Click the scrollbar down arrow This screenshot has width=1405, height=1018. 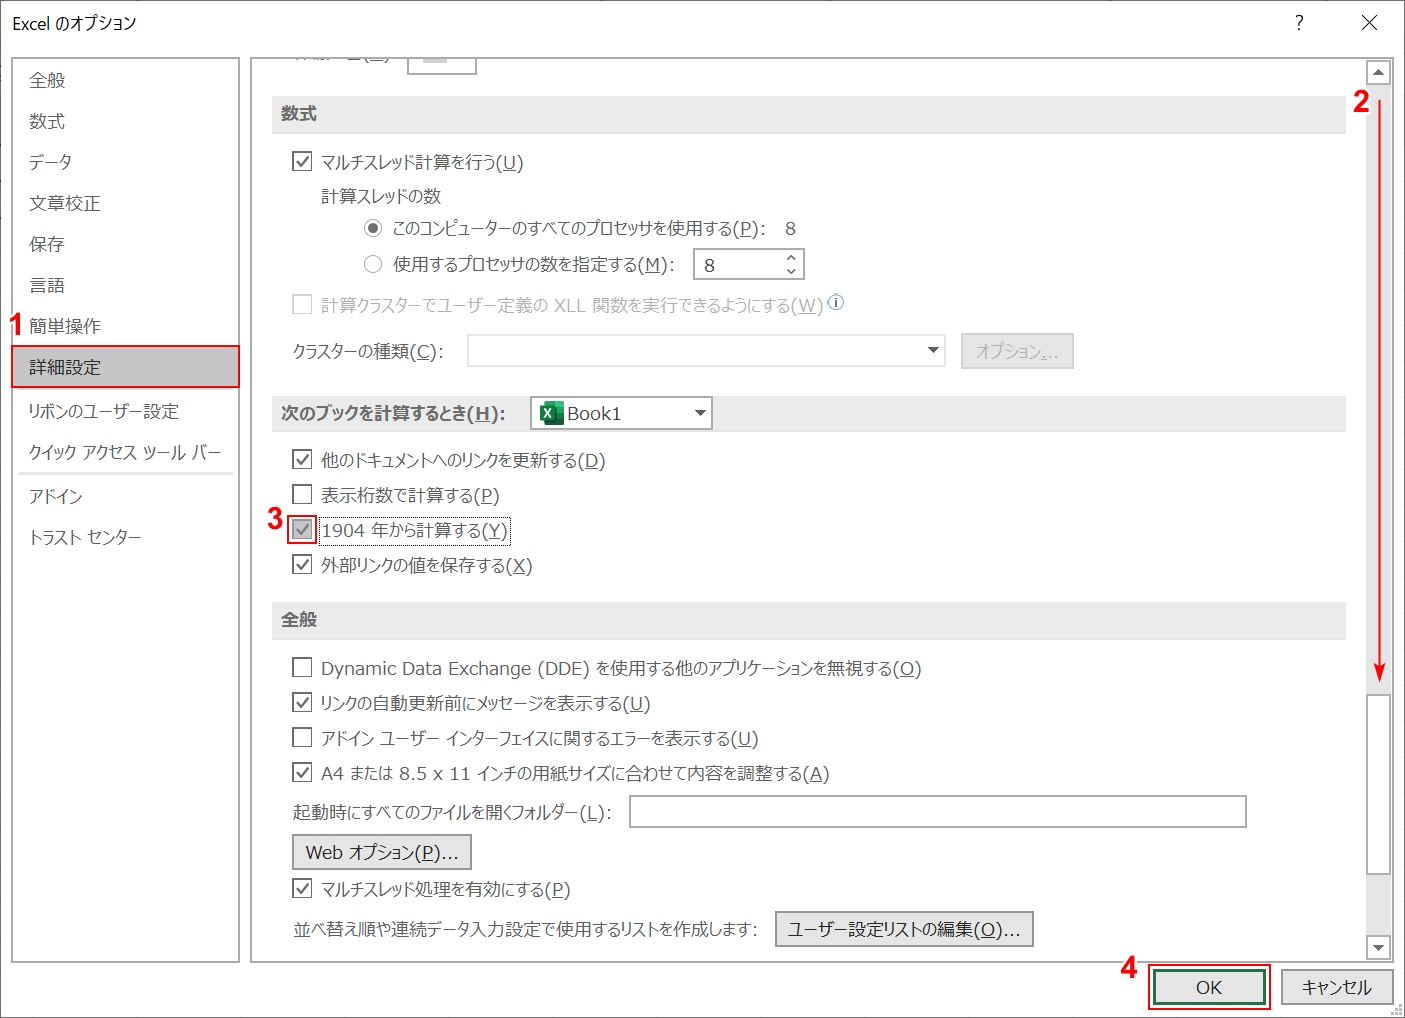(1379, 946)
